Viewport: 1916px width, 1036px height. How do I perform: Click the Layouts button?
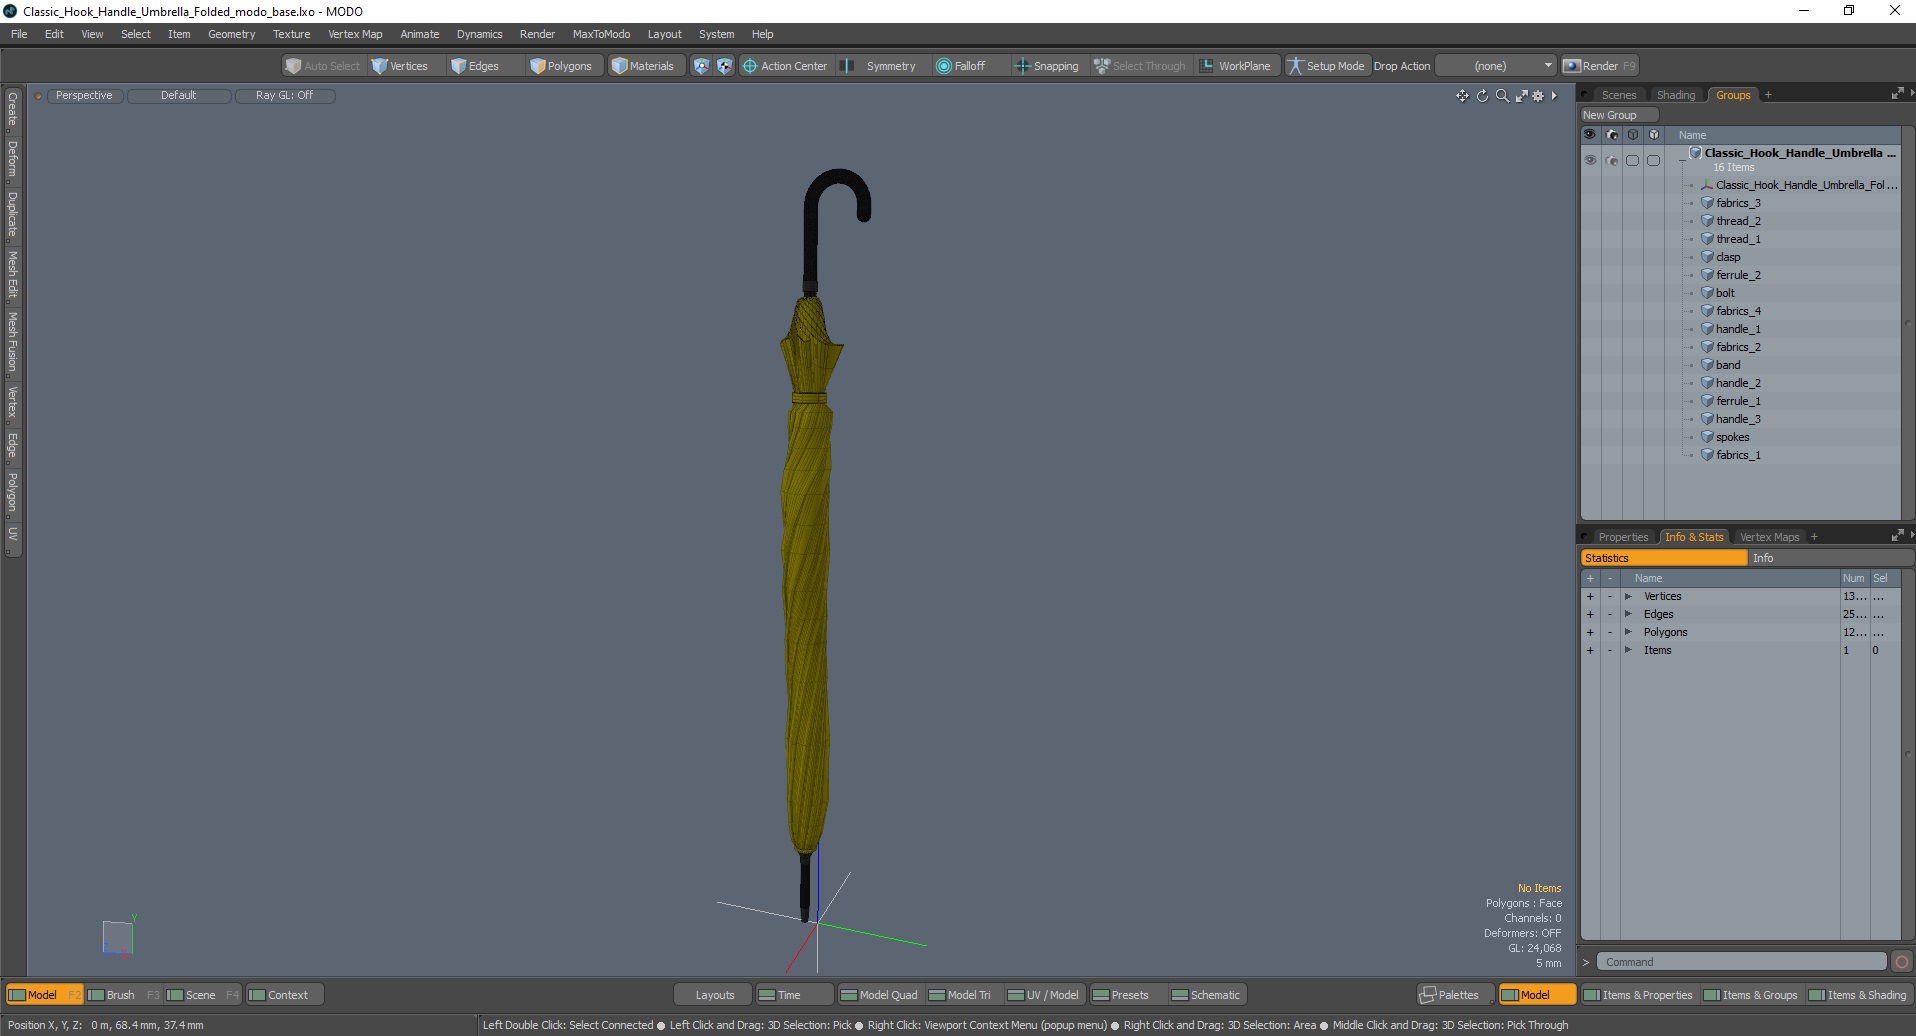(714, 995)
